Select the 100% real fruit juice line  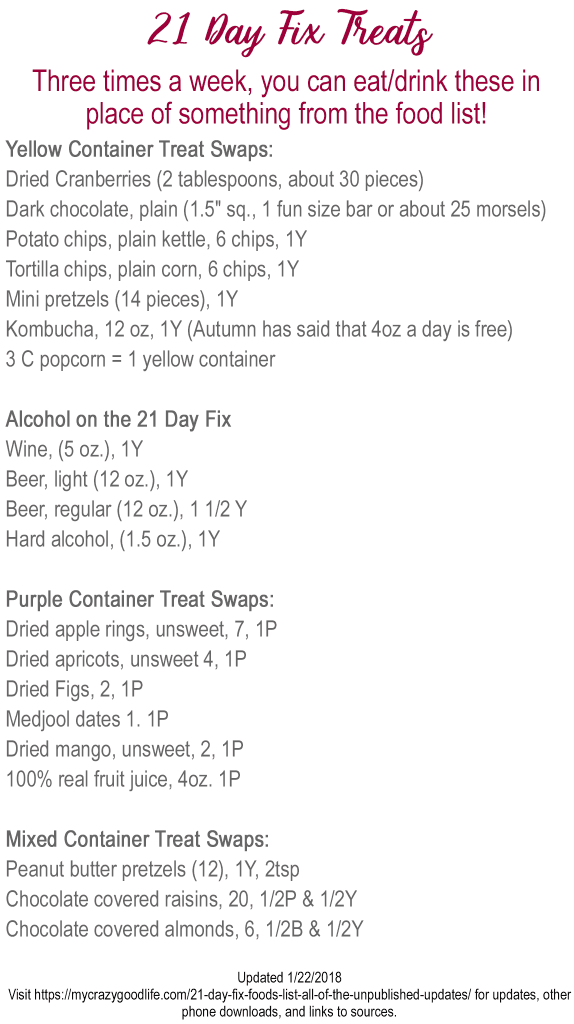pyautogui.click(x=123, y=779)
